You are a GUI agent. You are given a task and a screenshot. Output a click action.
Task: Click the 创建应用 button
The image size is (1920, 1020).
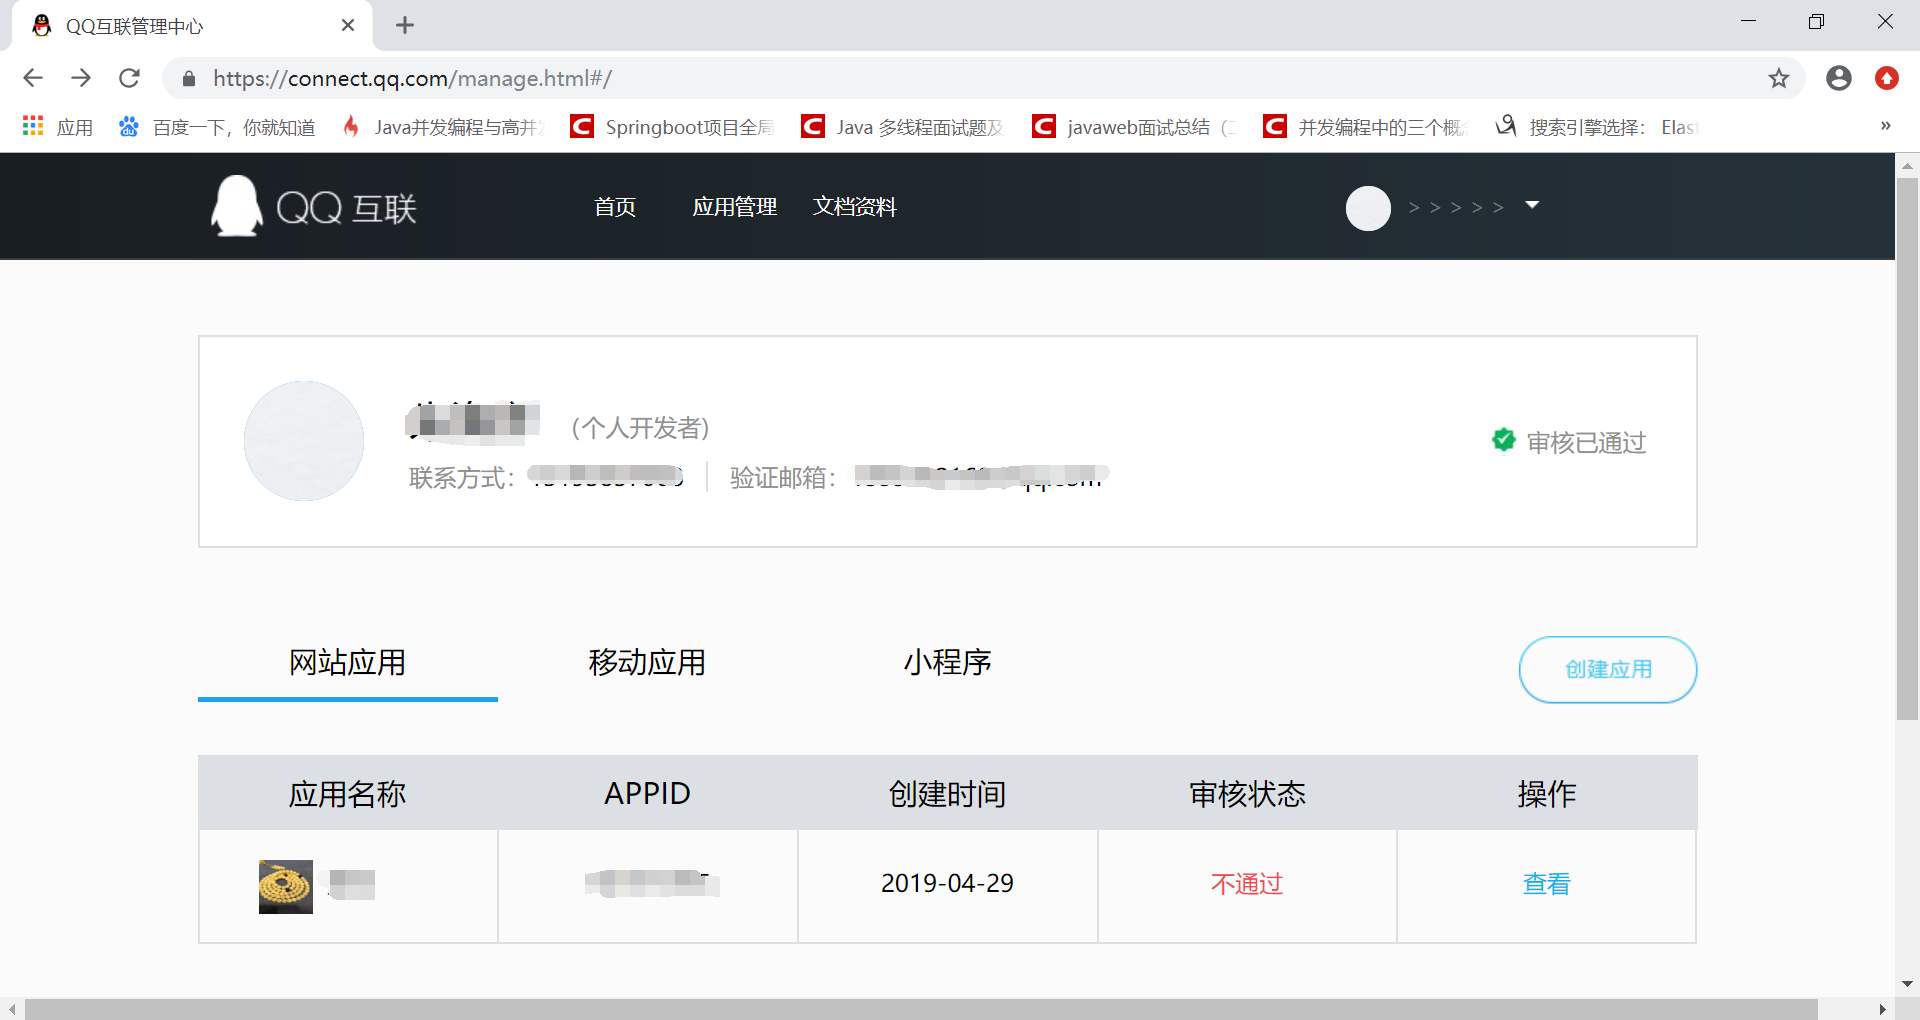(1608, 669)
